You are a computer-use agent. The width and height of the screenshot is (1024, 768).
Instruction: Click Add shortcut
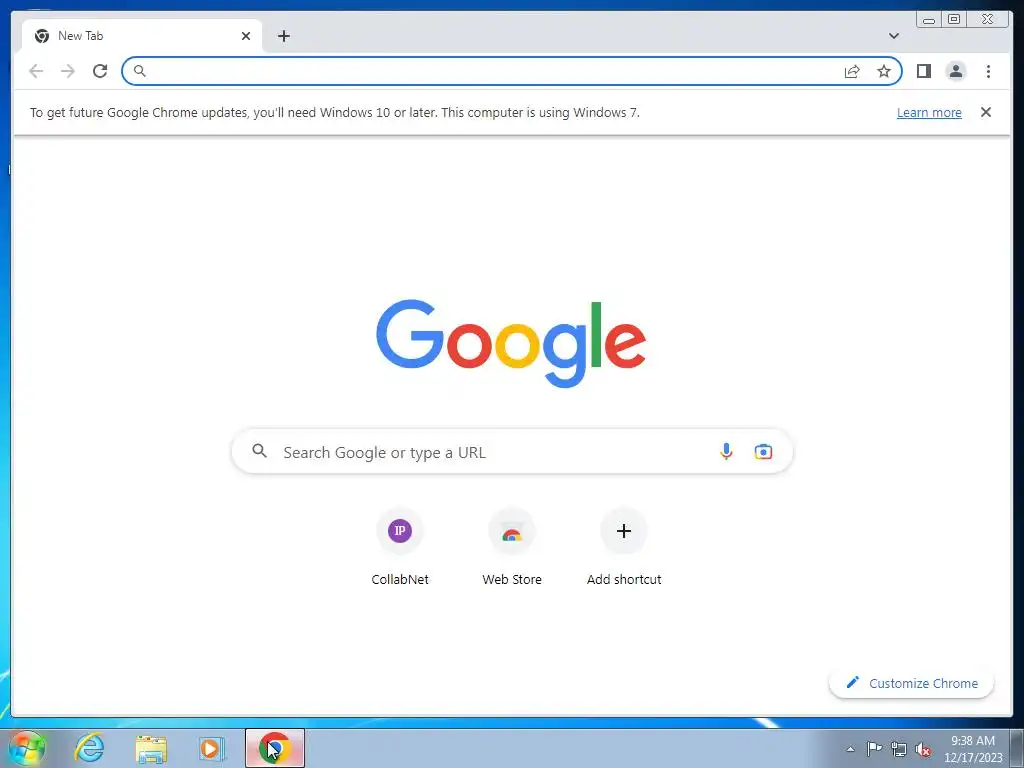624,549
